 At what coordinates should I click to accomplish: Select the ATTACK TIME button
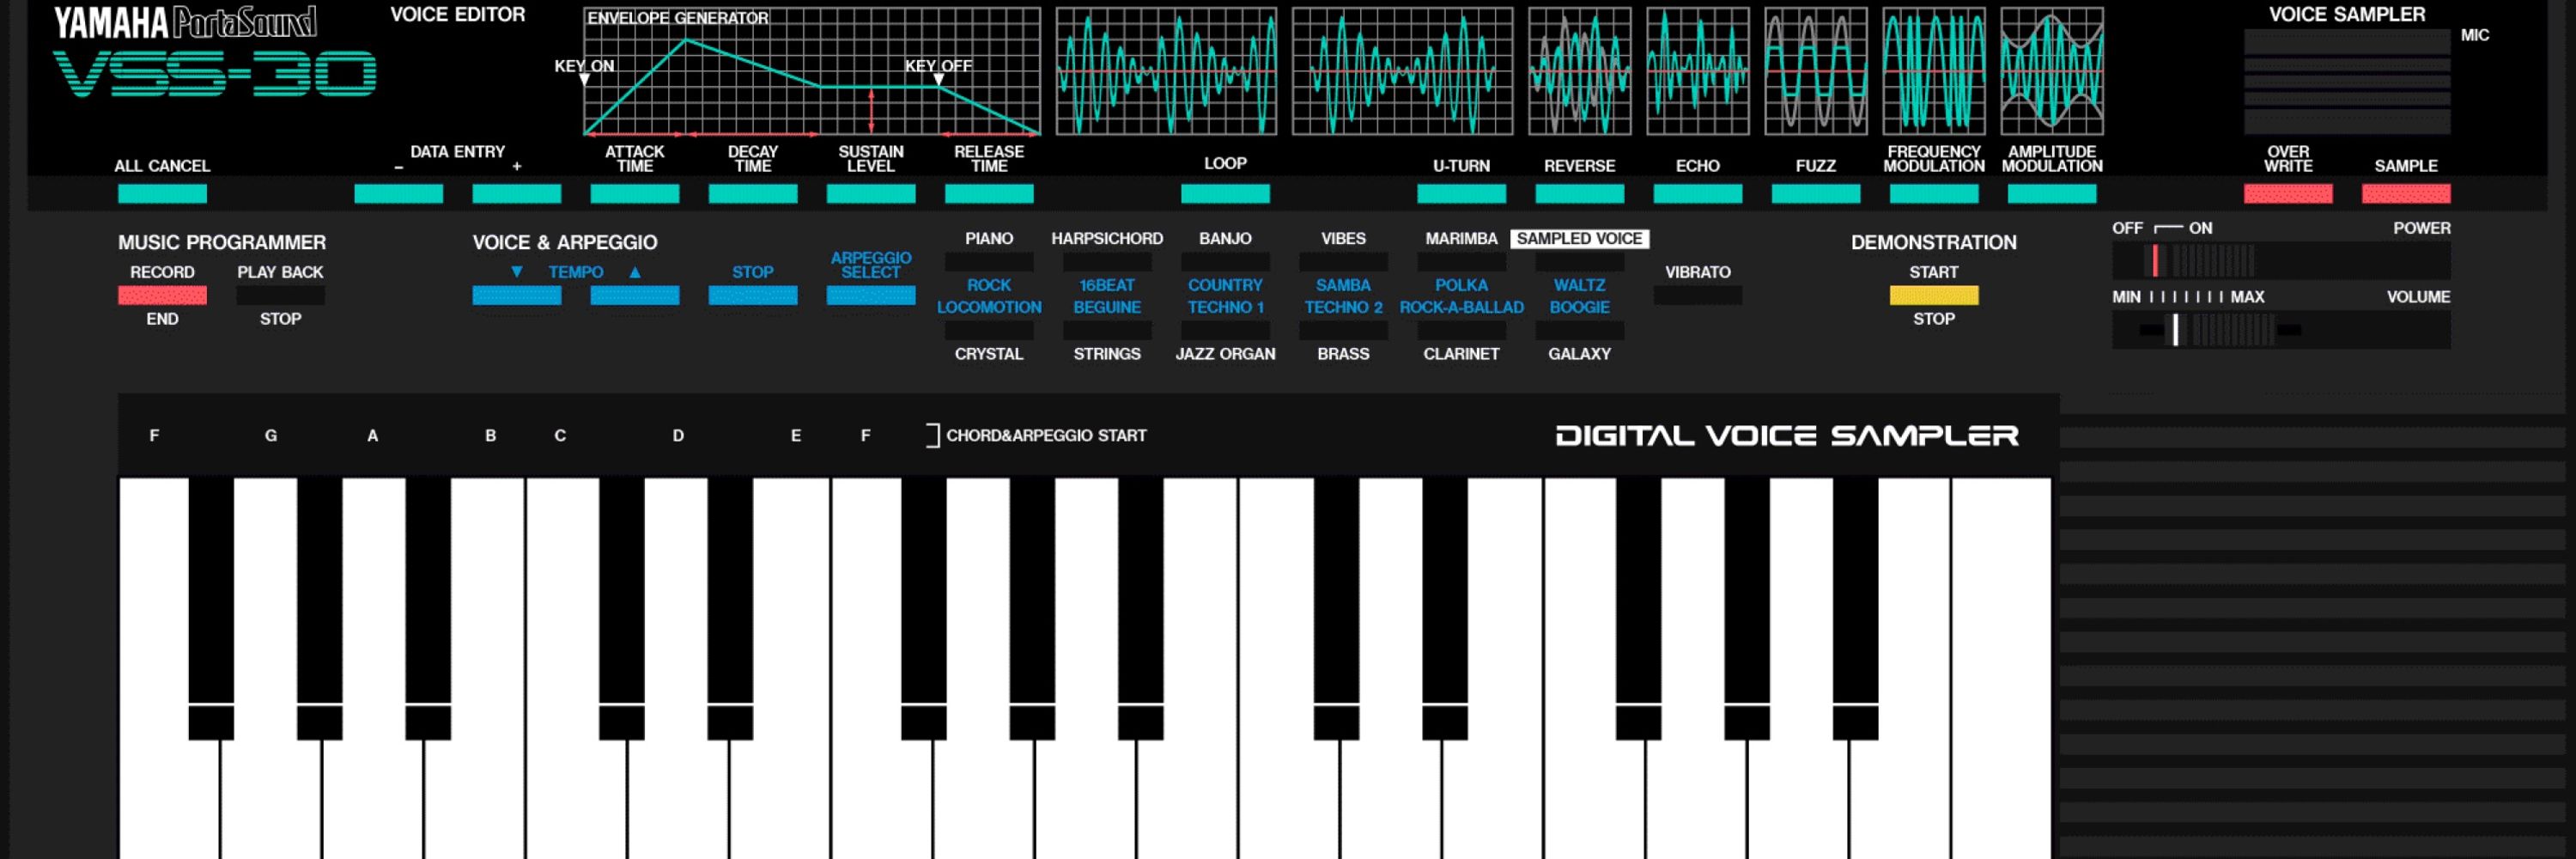pos(634,194)
